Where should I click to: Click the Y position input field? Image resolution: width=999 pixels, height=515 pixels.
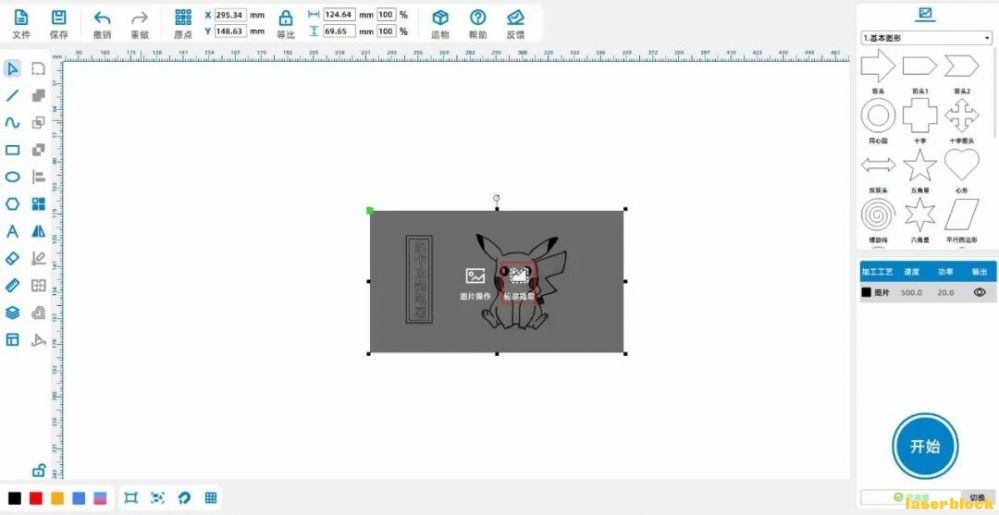(x=231, y=31)
